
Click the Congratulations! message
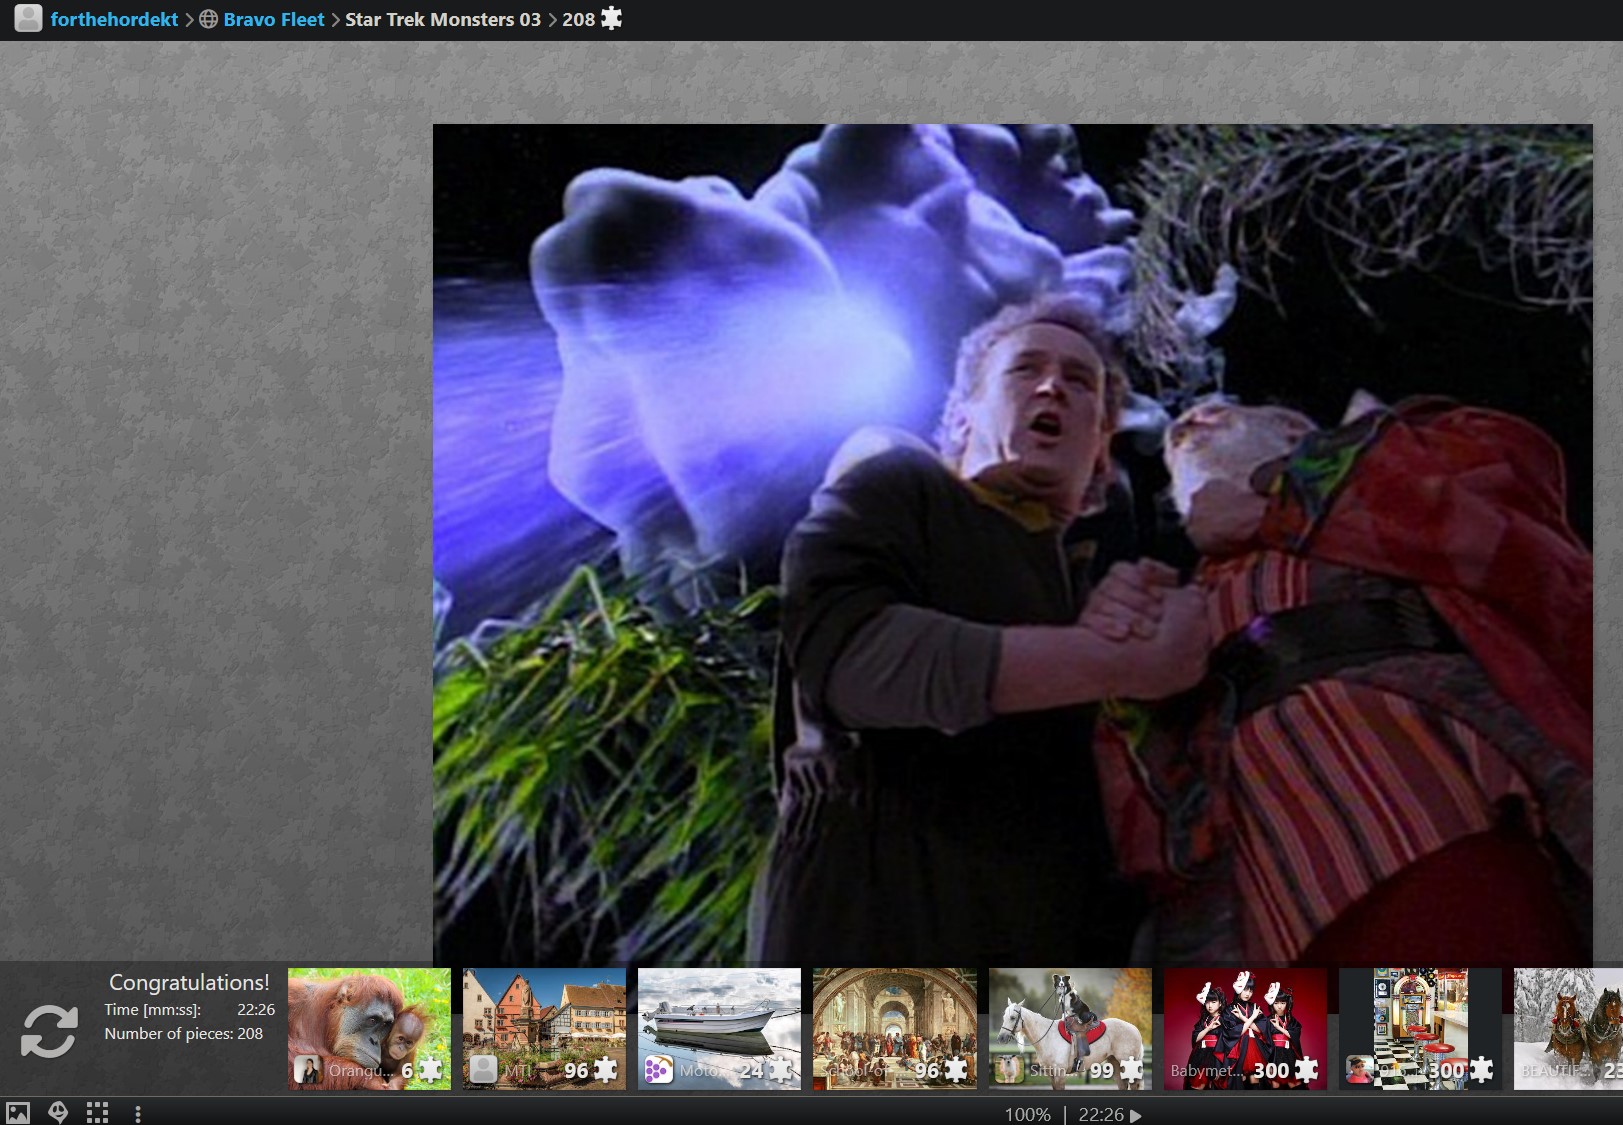pos(189,982)
